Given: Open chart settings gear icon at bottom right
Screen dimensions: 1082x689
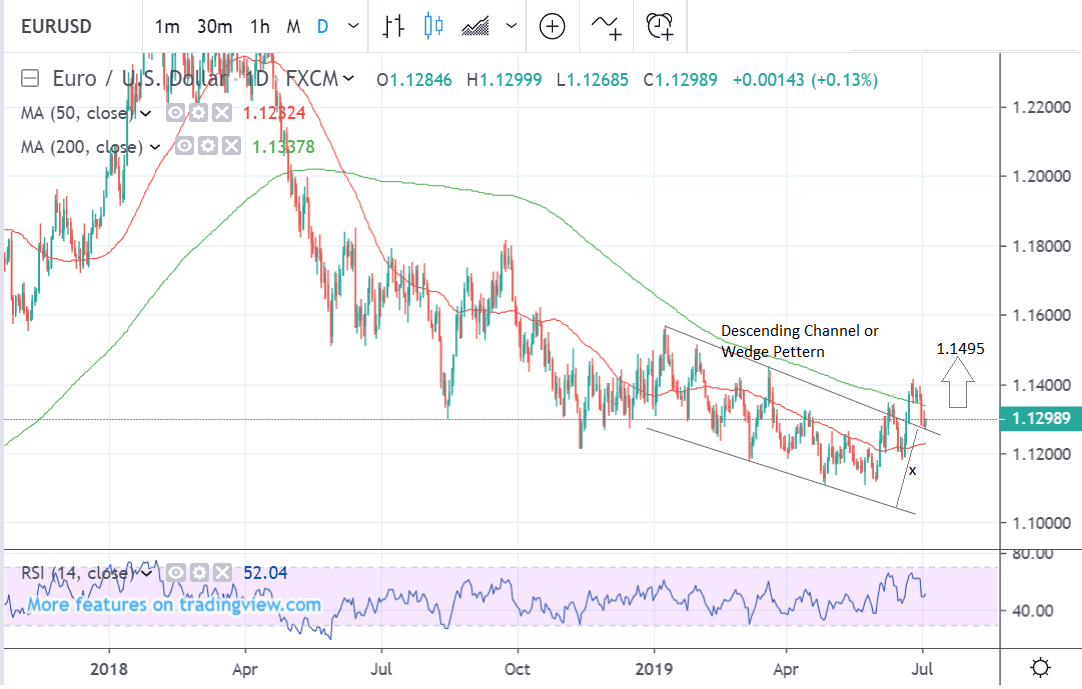Looking at the screenshot, I should [1041, 668].
